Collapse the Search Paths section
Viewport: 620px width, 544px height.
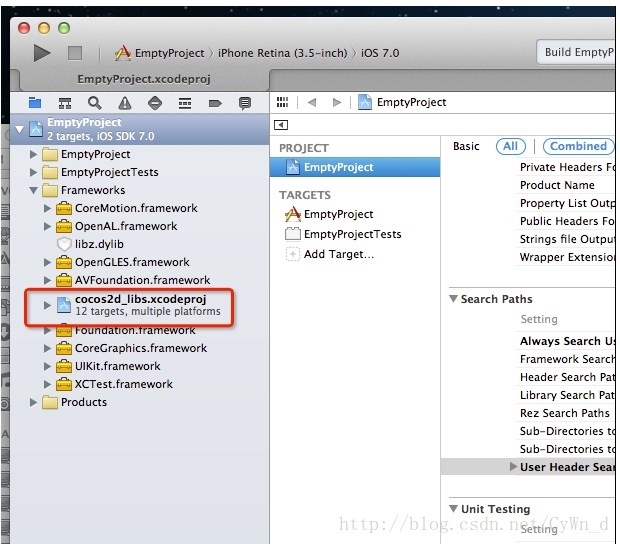pyautogui.click(x=454, y=299)
